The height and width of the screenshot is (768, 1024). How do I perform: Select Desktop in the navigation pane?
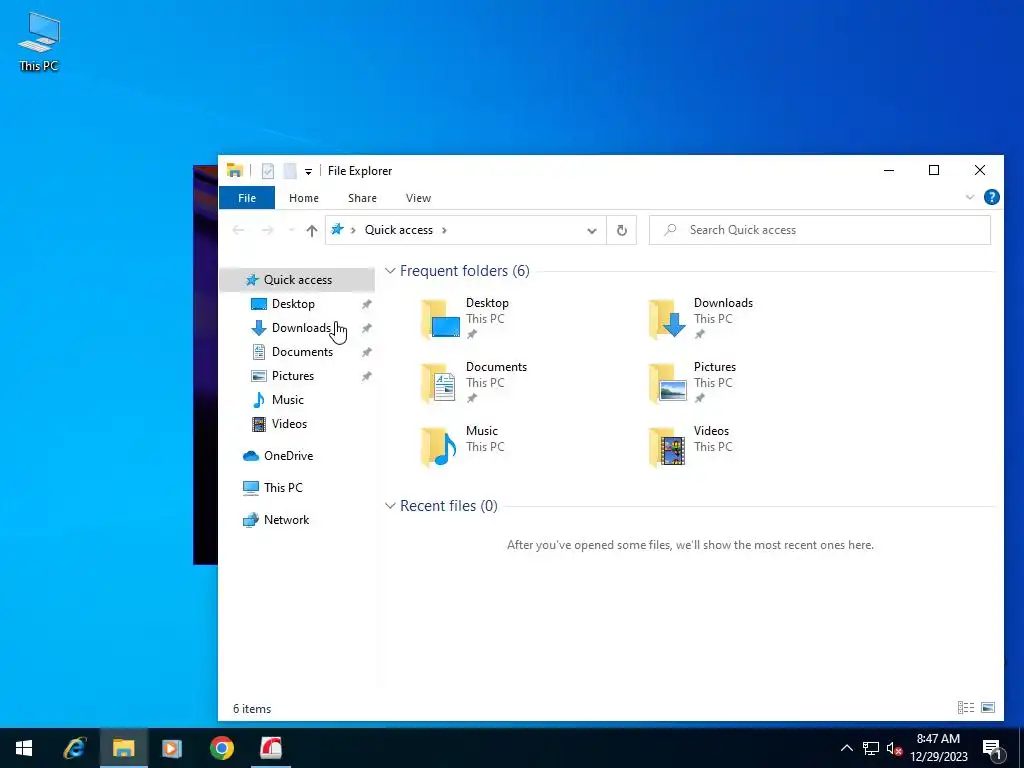293,304
